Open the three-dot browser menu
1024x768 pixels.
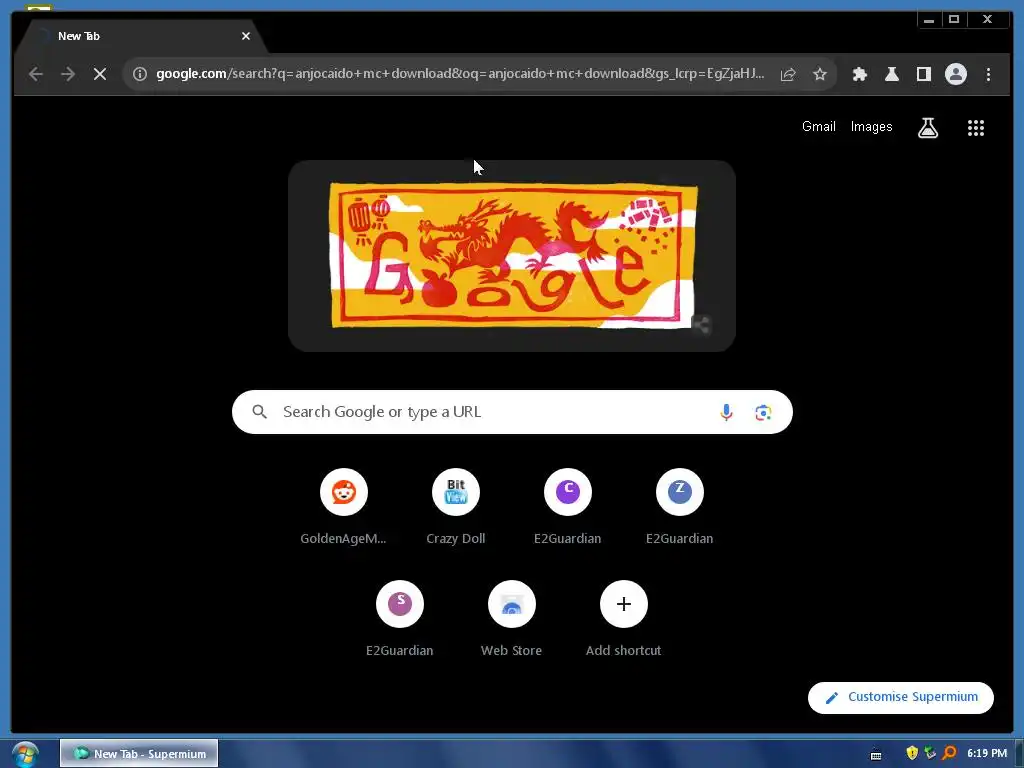988,74
